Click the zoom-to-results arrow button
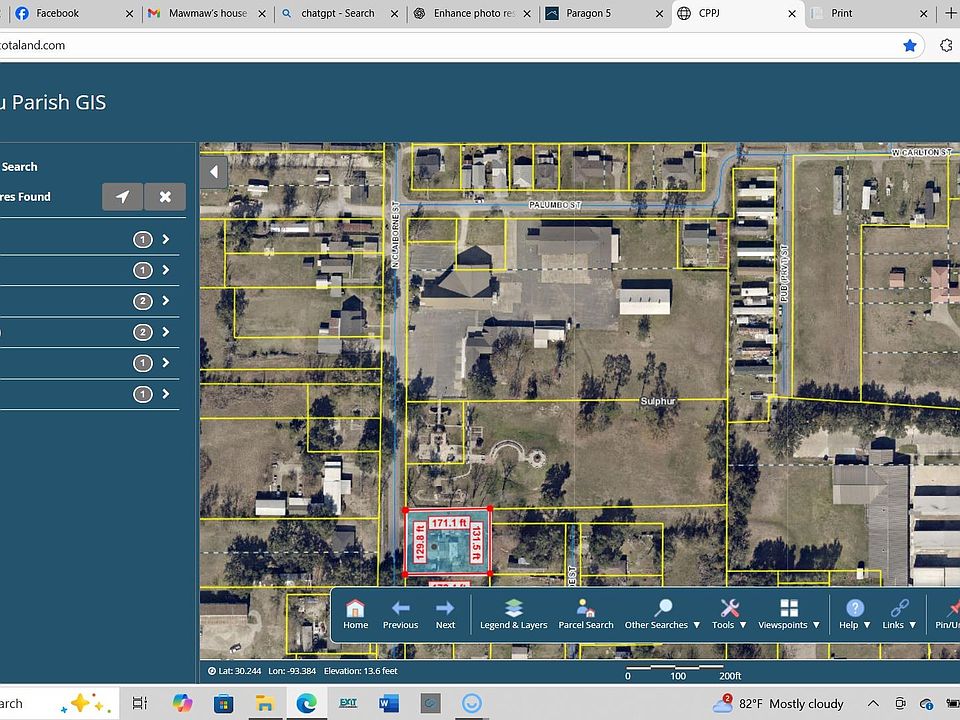 (x=122, y=197)
